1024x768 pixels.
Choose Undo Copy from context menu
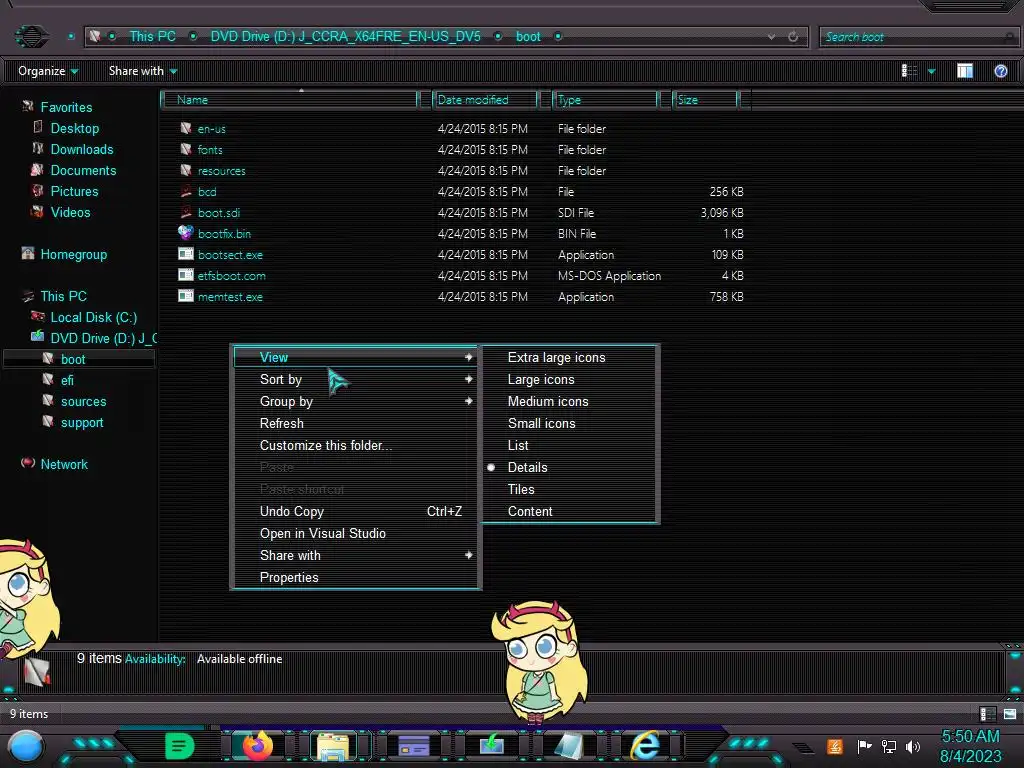tap(356, 511)
